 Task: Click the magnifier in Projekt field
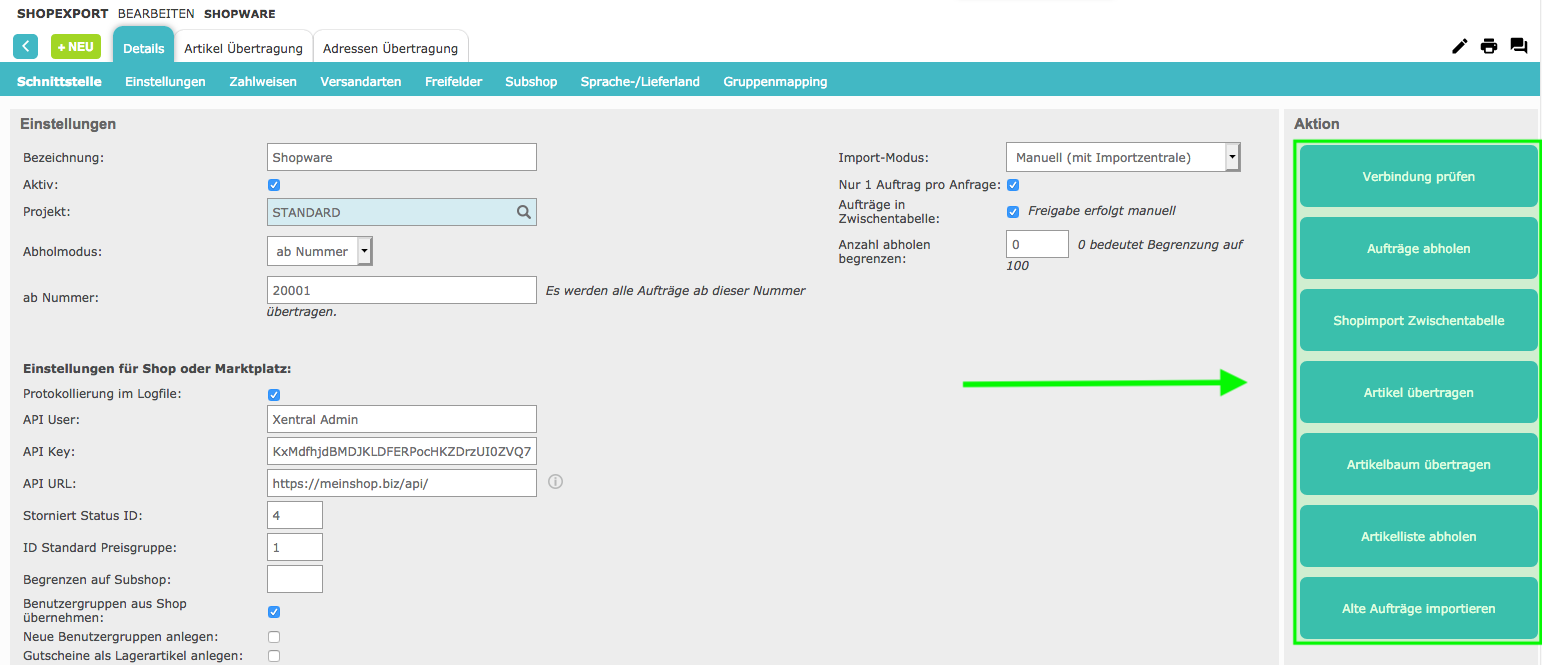[523, 212]
